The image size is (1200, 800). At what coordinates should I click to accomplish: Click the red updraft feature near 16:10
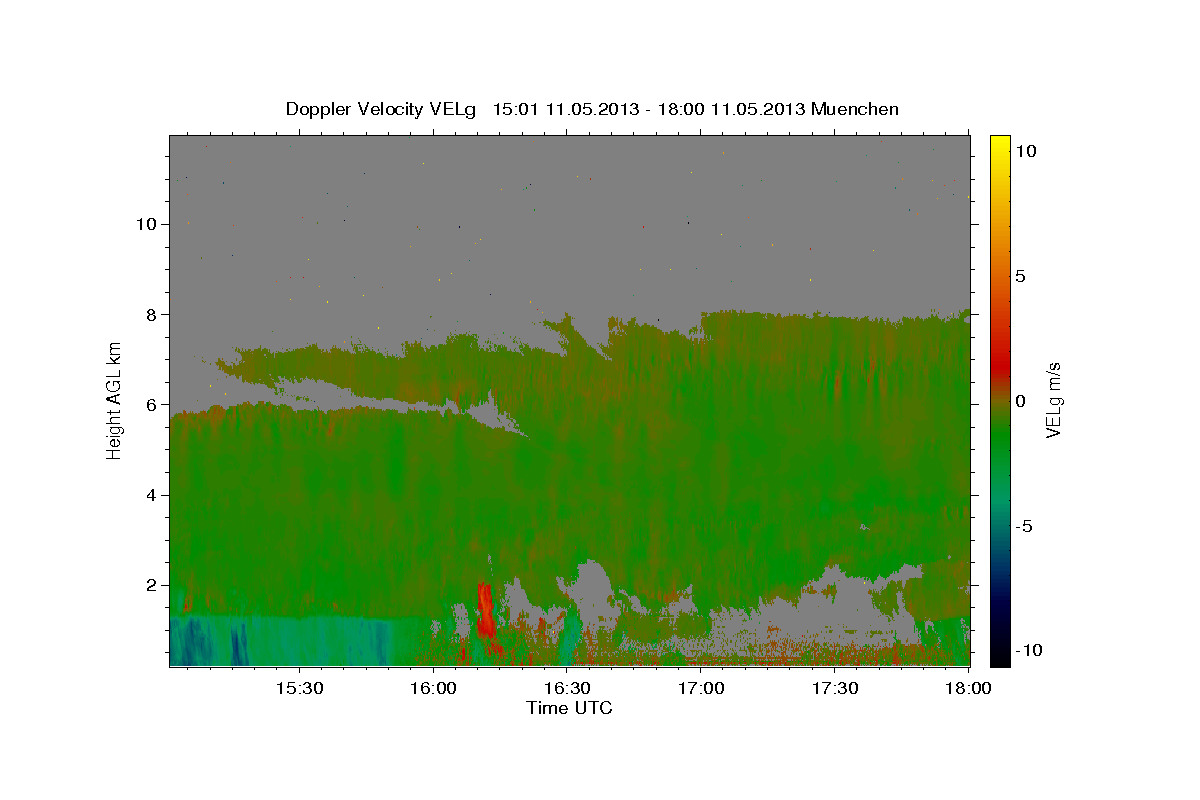486,612
